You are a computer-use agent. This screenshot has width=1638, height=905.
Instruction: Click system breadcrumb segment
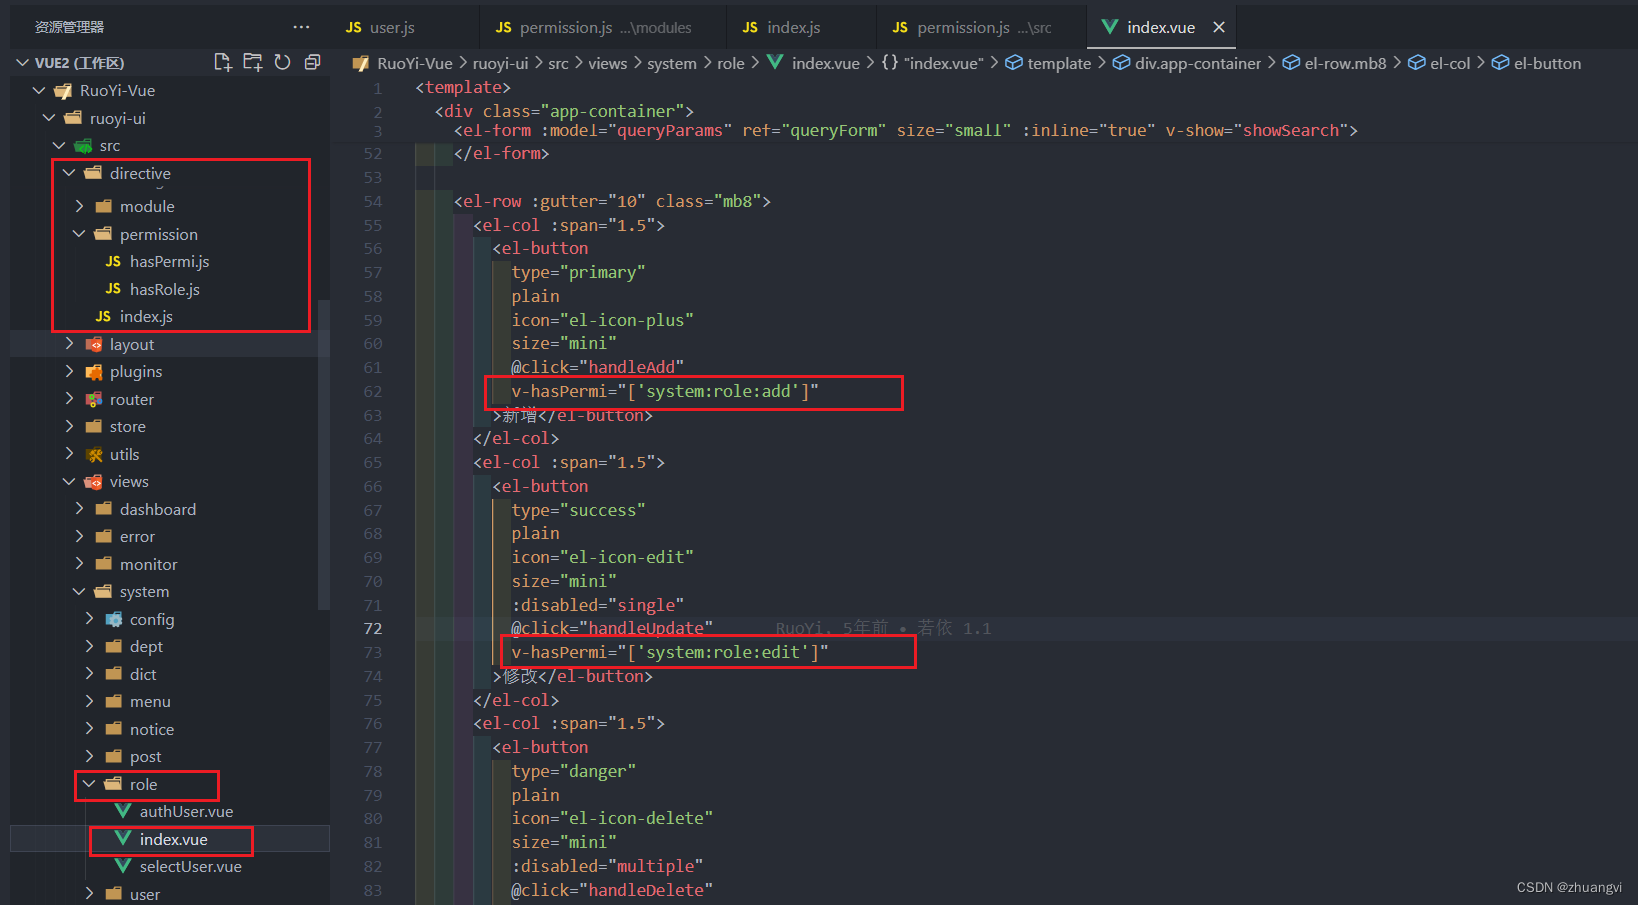(x=671, y=63)
